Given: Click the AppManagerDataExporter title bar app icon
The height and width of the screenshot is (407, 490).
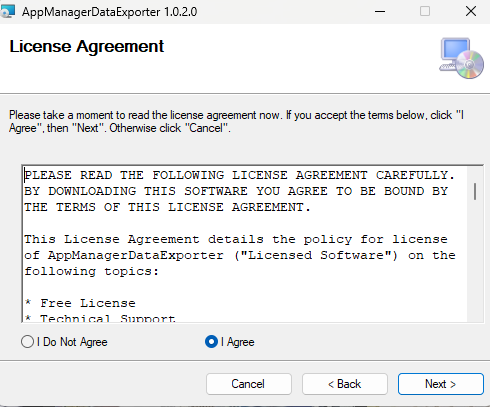Looking at the screenshot, I should tap(8, 11).
